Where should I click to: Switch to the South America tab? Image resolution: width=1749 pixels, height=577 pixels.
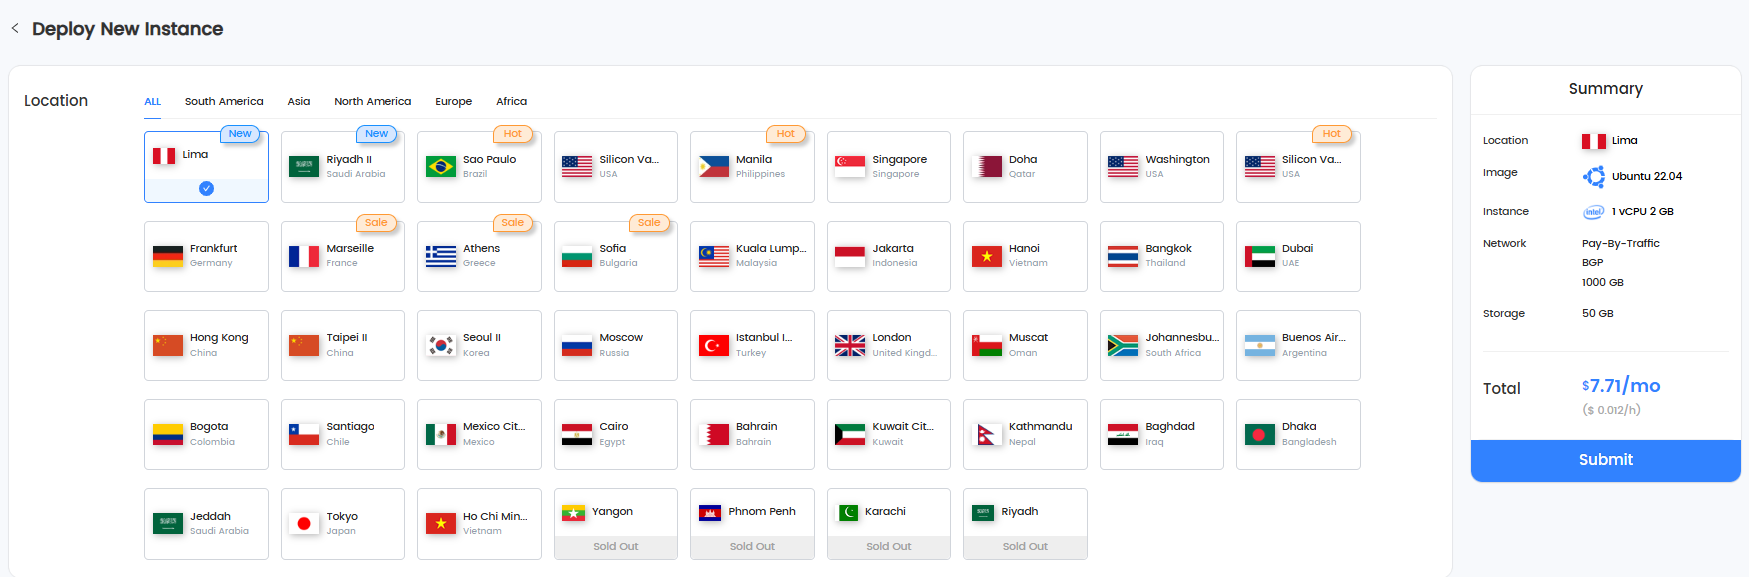pos(224,101)
